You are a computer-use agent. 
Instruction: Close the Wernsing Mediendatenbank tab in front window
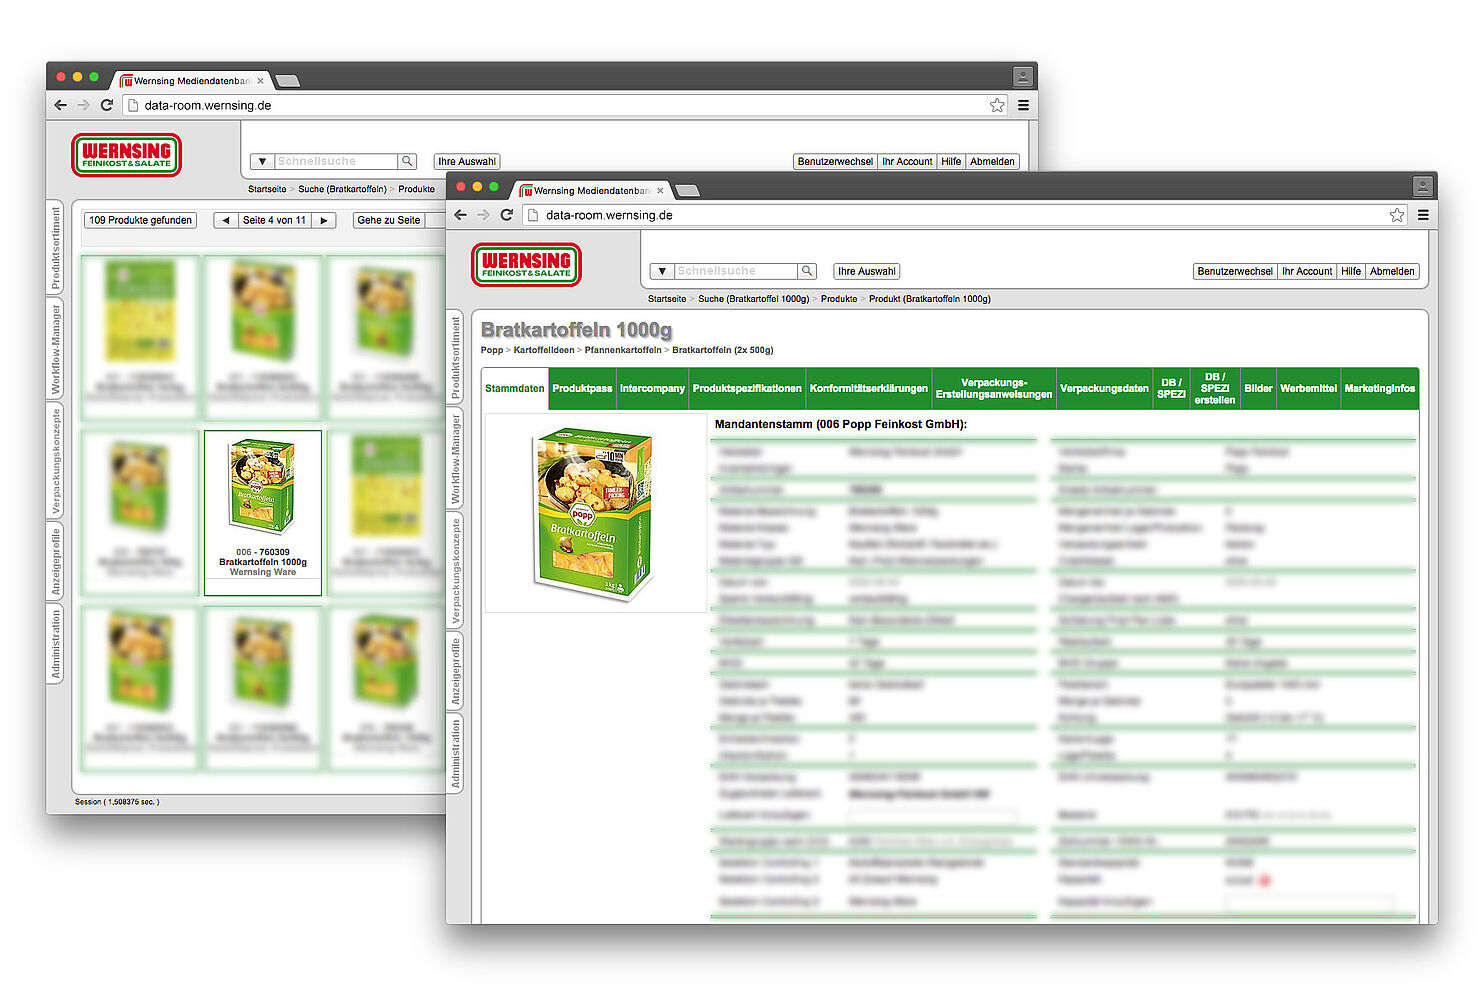(660, 190)
